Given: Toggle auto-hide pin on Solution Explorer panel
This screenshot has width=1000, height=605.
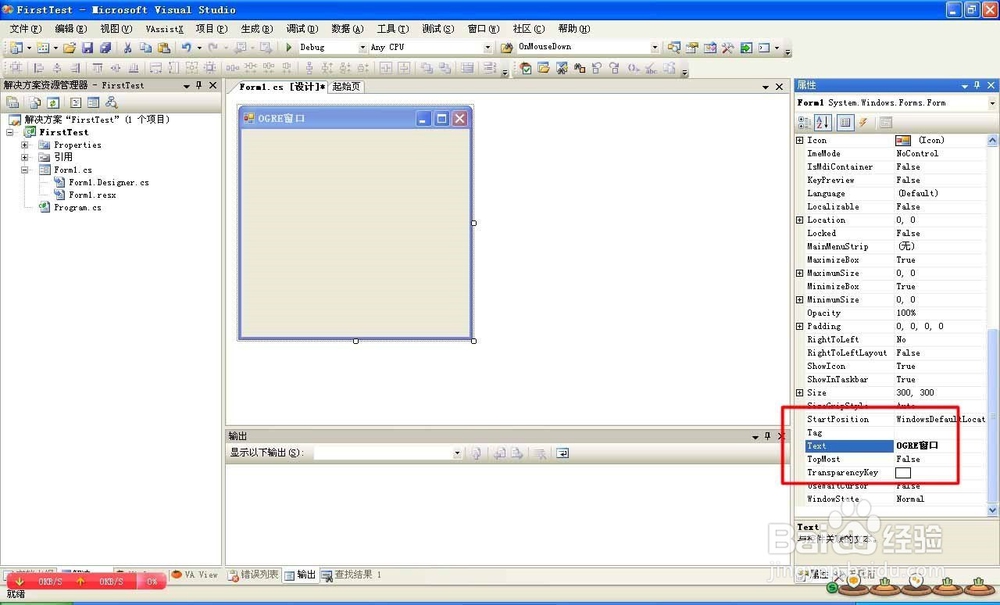Looking at the screenshot, I should [199, 85].
